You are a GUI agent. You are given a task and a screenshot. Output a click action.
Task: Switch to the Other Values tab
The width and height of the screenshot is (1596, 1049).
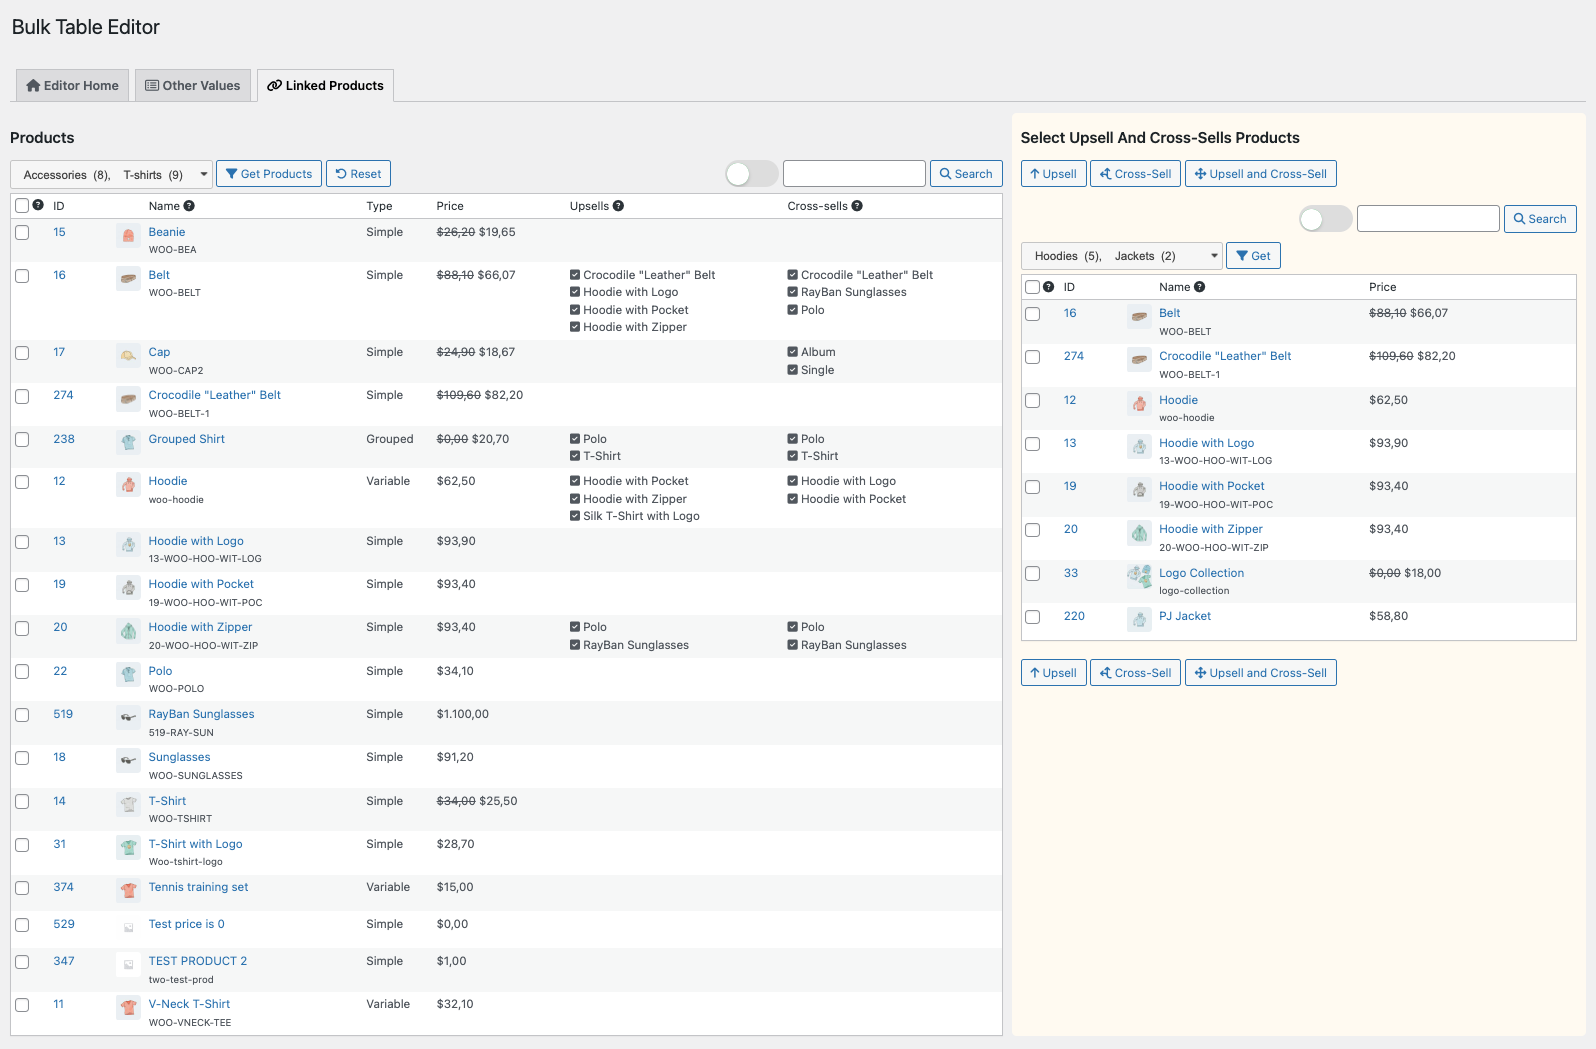(192, 86)
